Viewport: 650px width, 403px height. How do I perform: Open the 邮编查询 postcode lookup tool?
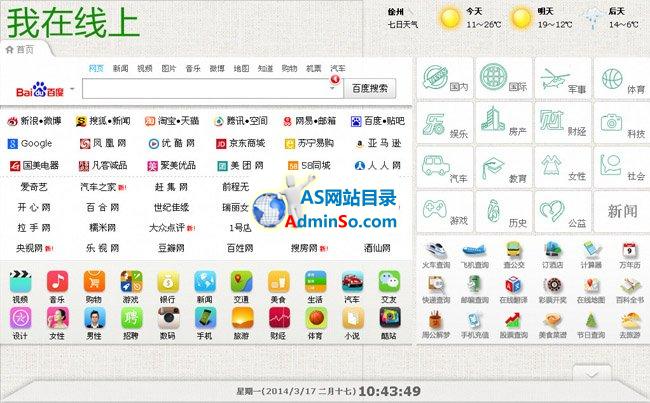pyautogui.click(x=475, y=290)
